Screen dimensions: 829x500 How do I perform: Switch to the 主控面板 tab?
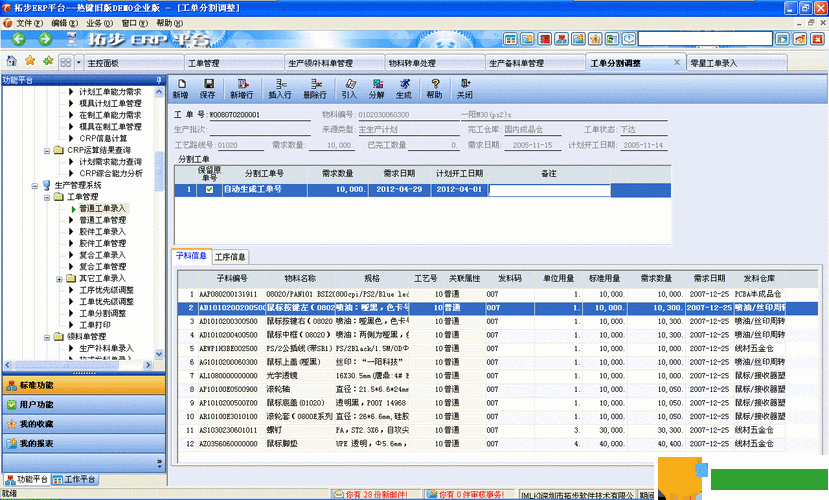click(133, 63)
